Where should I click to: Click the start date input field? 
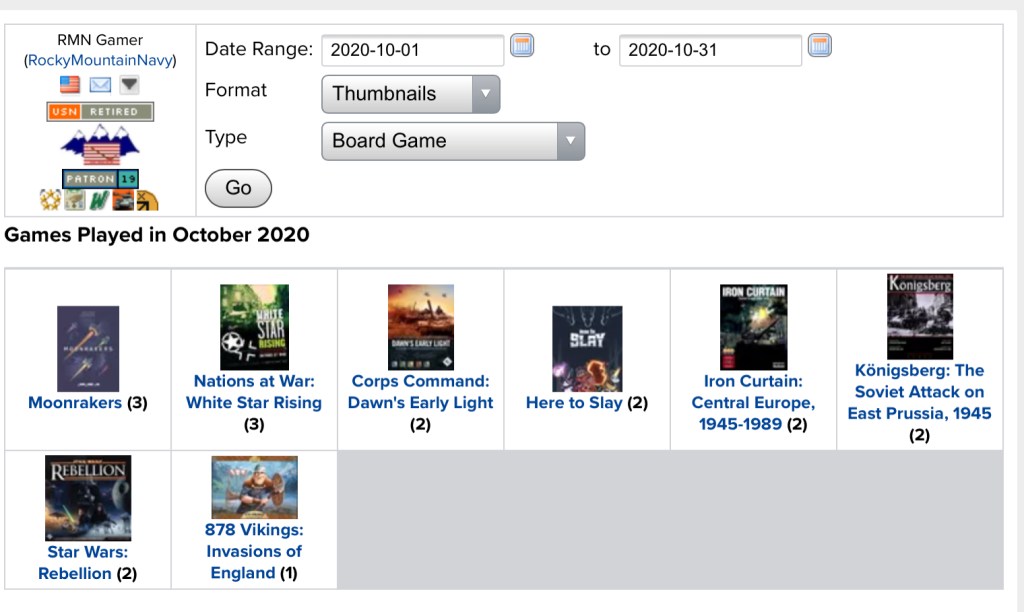tap(412, 50)
